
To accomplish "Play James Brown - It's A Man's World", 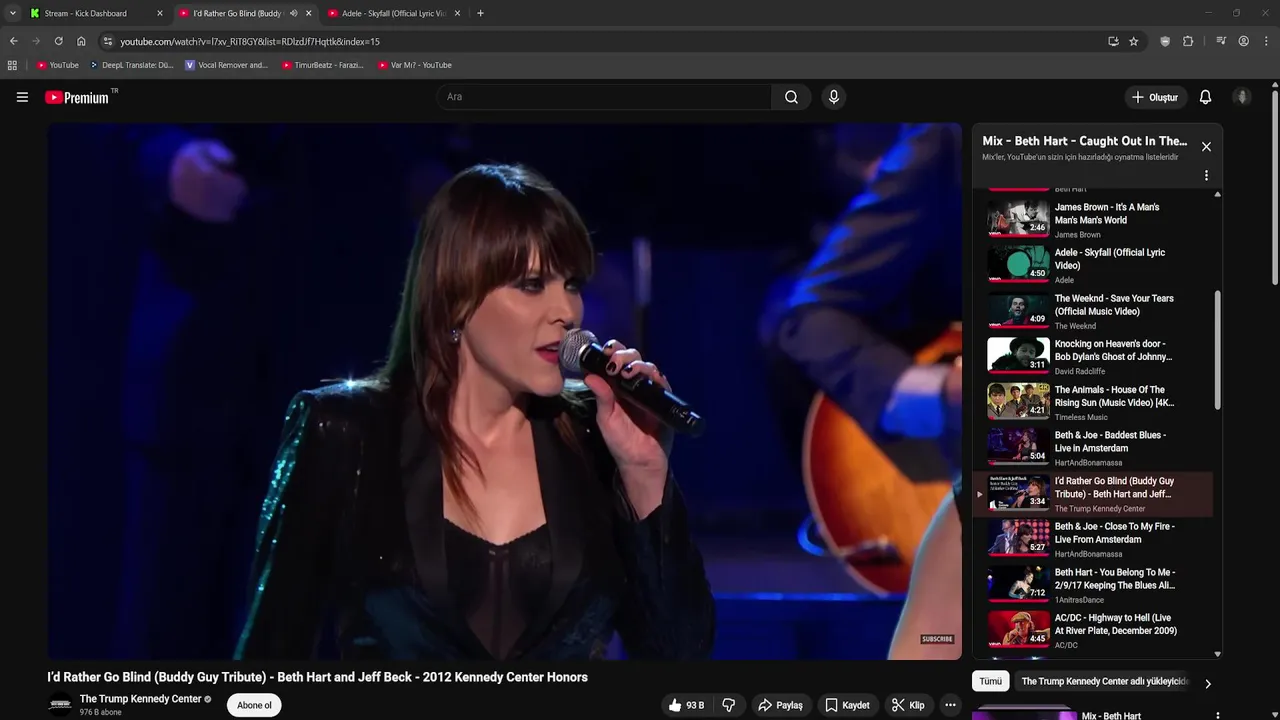I will pos(1093,219).
